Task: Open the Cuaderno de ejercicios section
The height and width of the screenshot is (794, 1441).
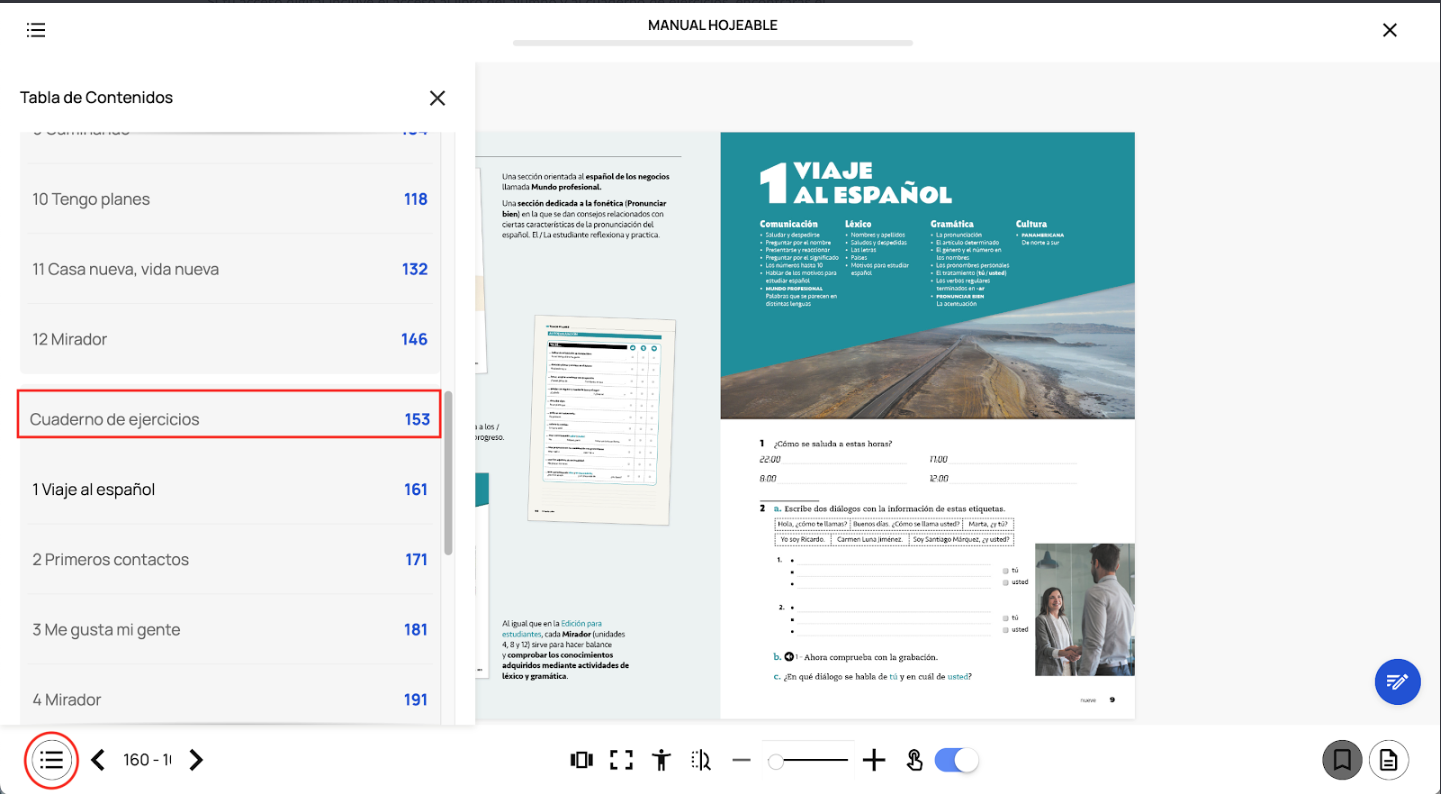Action: (229, 419)
